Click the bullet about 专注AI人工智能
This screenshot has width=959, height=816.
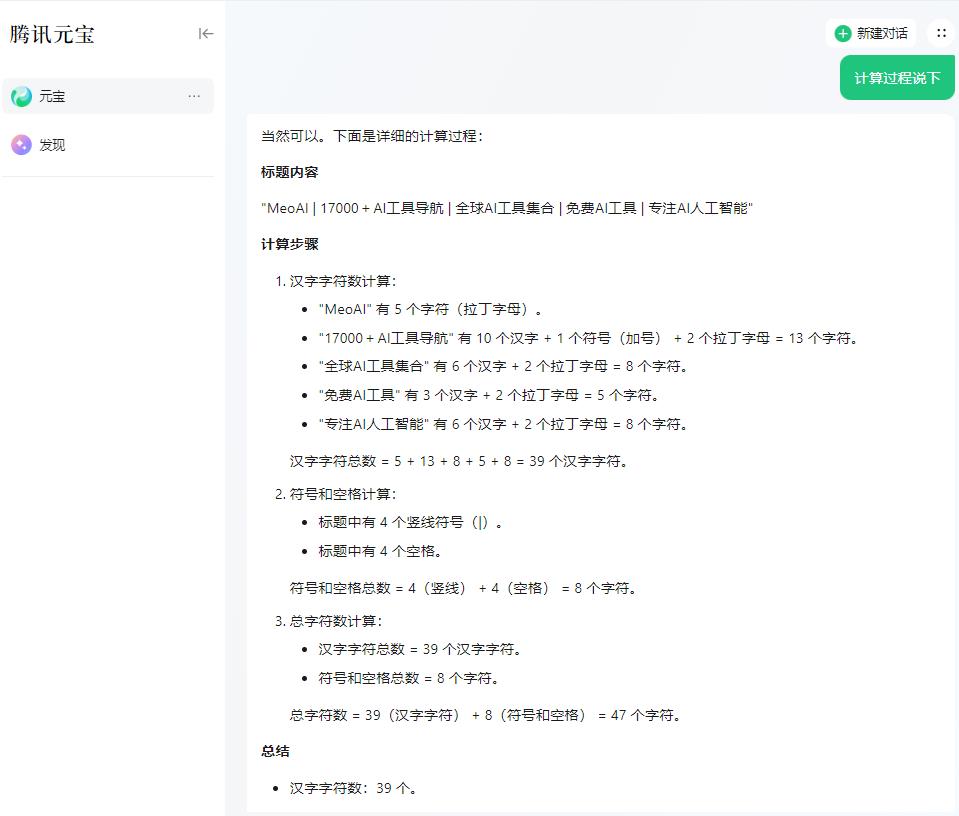pyautogui.click(x=503, y=425)
